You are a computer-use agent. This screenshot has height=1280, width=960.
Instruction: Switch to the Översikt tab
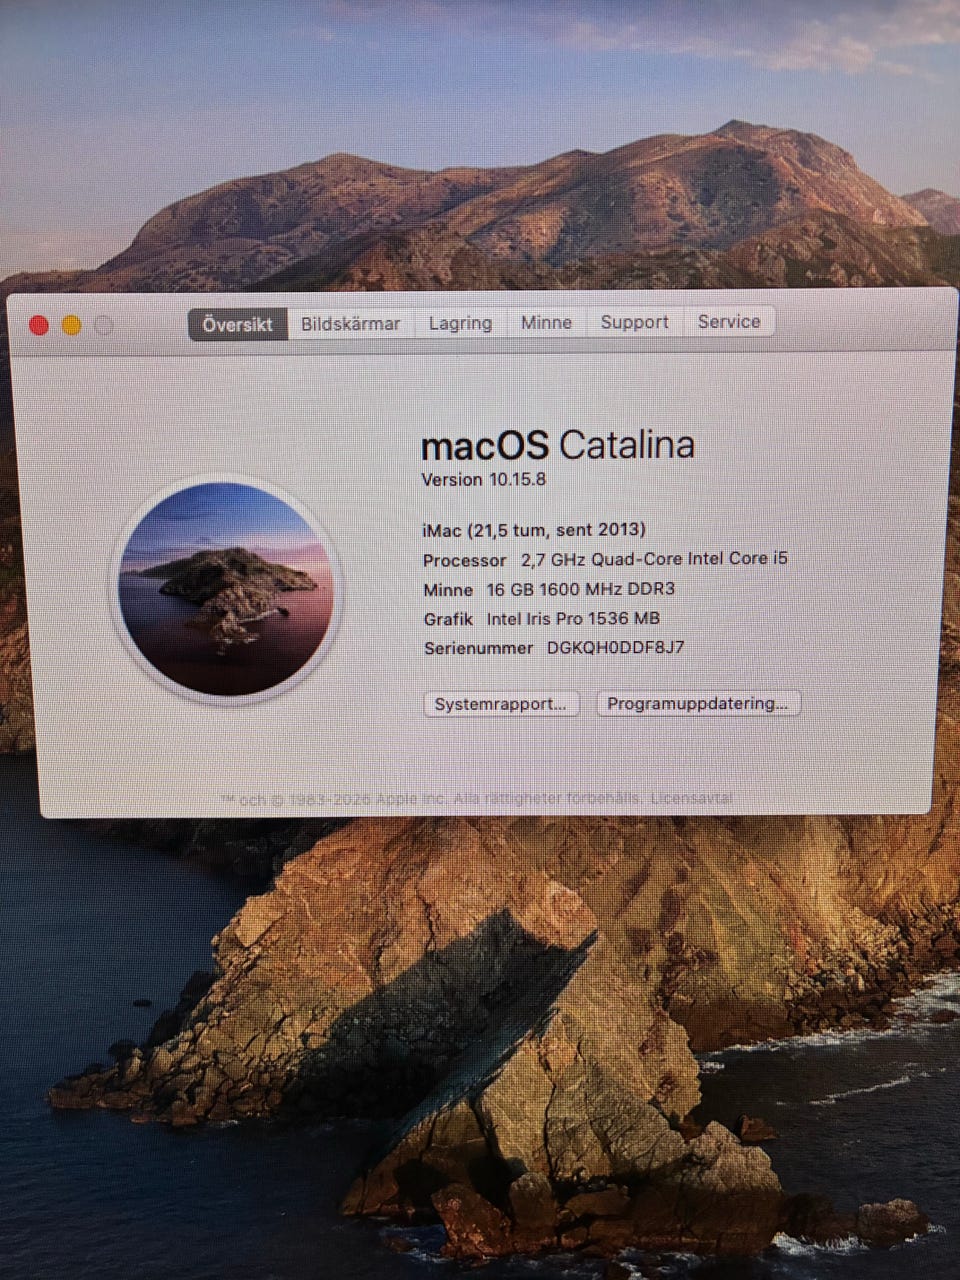click(237, 324)
